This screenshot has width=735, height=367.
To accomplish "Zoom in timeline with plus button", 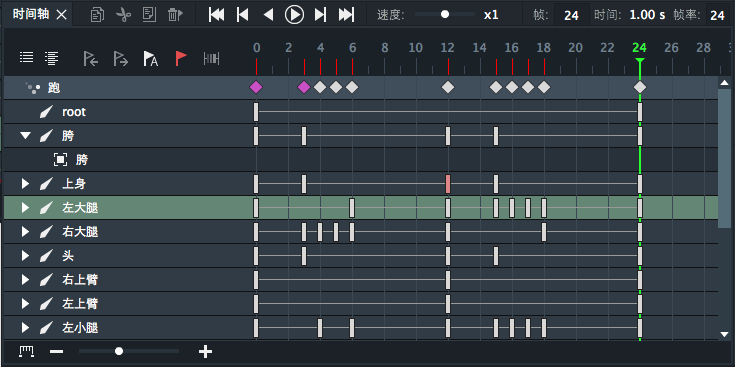I will tap(205, 351).
